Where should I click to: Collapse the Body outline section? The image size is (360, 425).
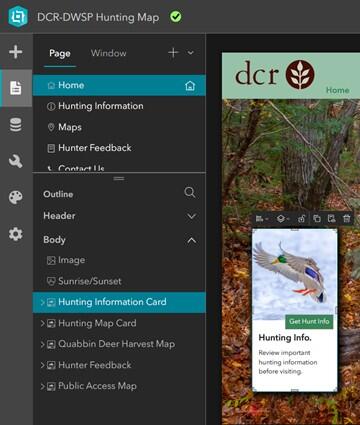192,240
